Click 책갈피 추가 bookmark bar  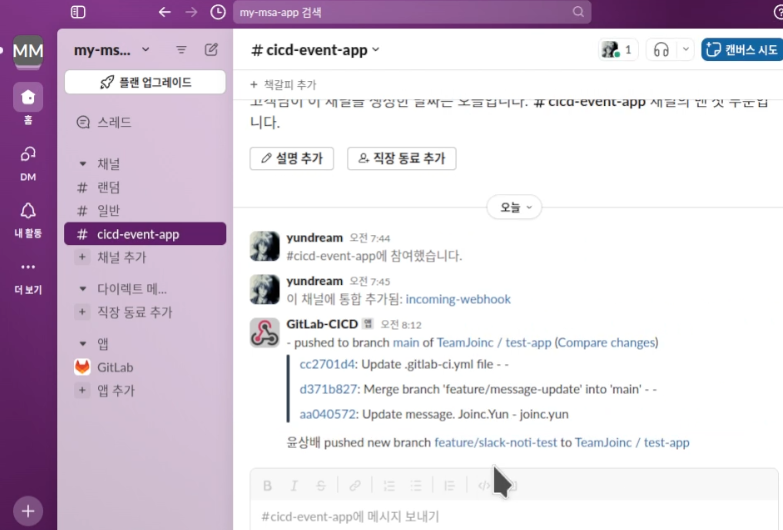click(283, 84)
